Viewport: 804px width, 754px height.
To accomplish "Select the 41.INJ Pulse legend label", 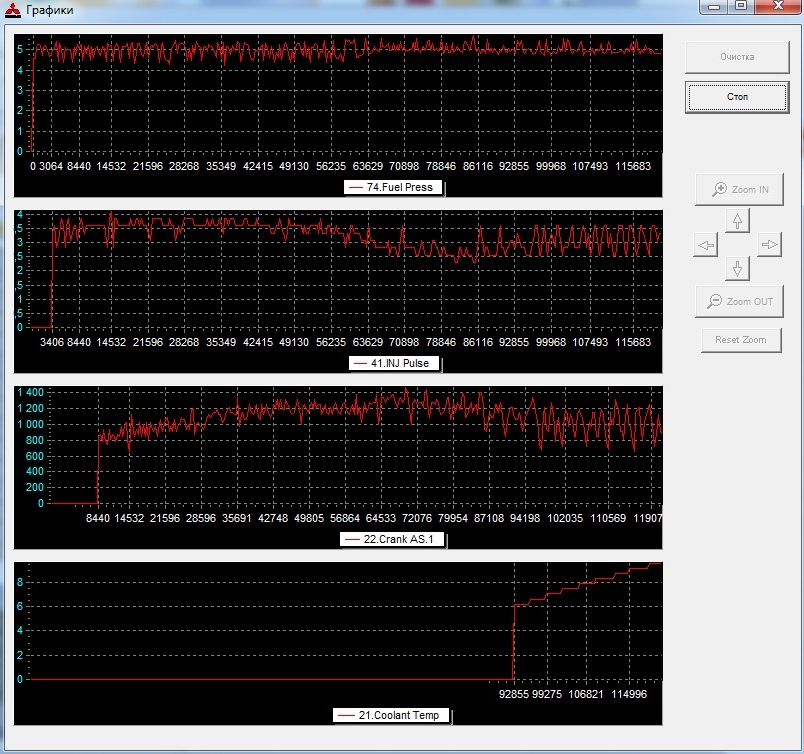I will [394, 363].
